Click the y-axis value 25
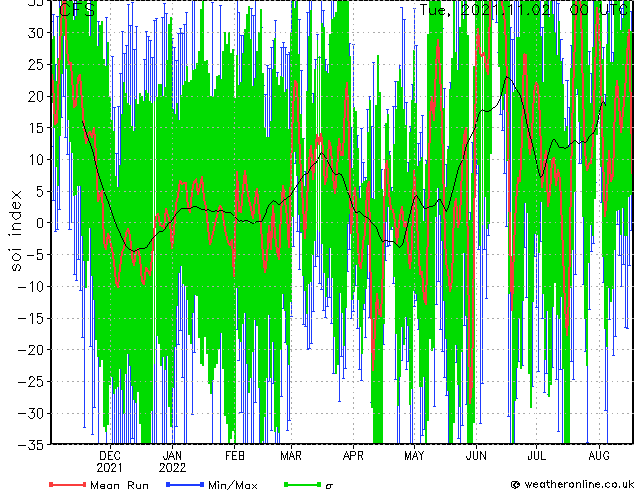The width and height of the screenshot is (634, 490). (35, 65)
